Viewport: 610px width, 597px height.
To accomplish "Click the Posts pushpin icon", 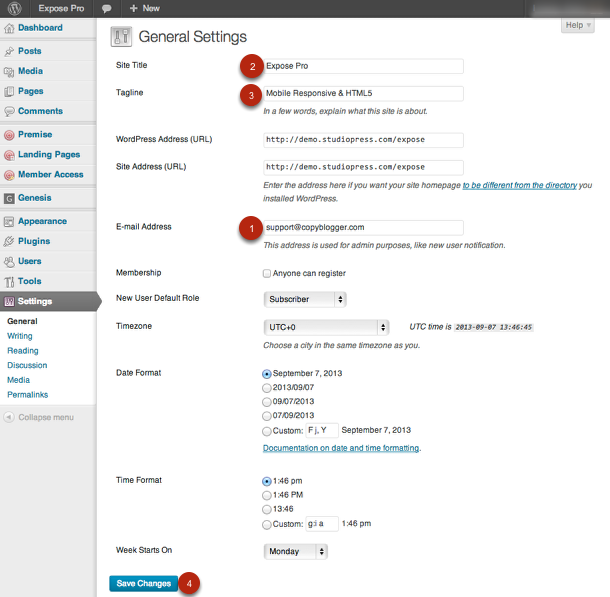I will 9,51.
